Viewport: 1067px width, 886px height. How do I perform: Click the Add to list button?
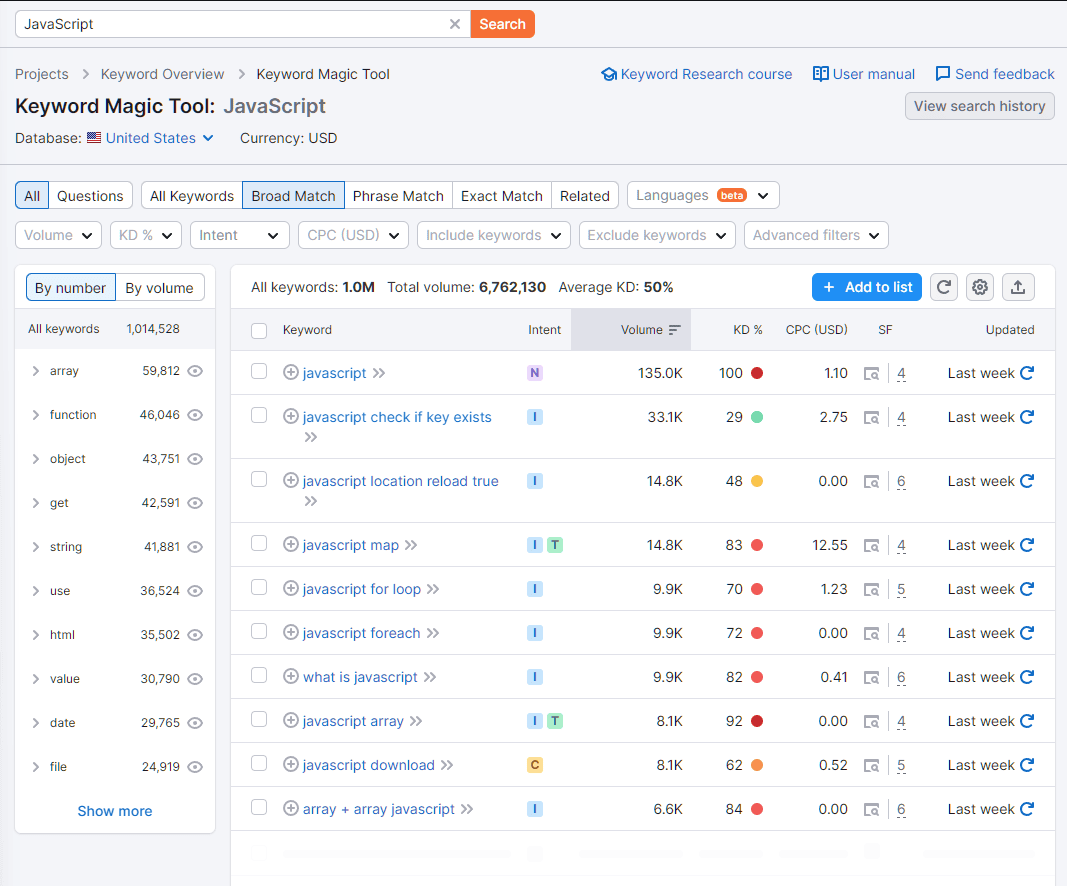867,287
